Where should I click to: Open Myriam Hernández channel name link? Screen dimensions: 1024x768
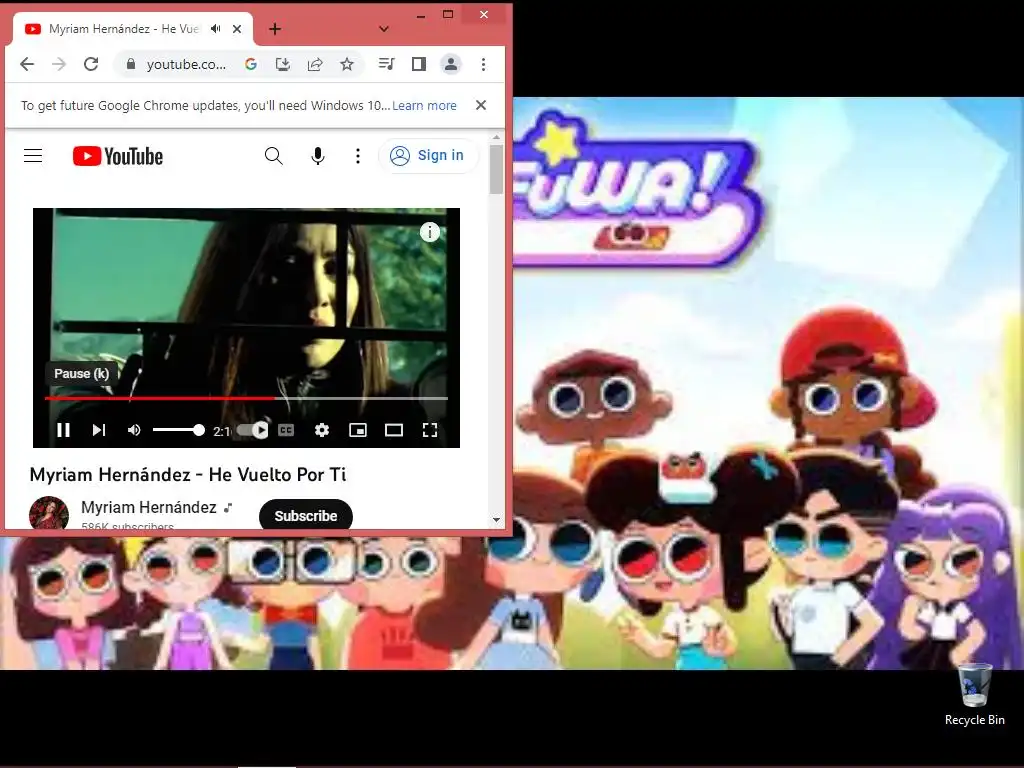click(x=149, y=507)
